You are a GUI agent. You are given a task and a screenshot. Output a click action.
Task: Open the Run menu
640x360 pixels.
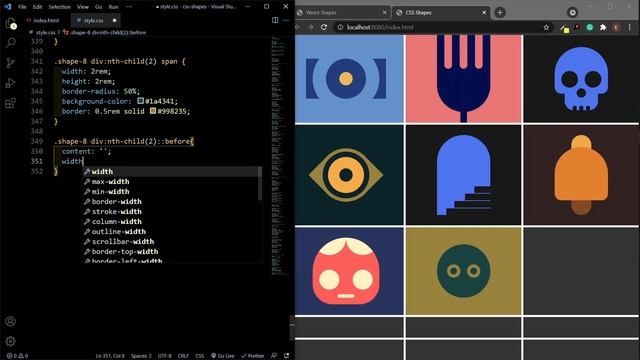(113, 7)
